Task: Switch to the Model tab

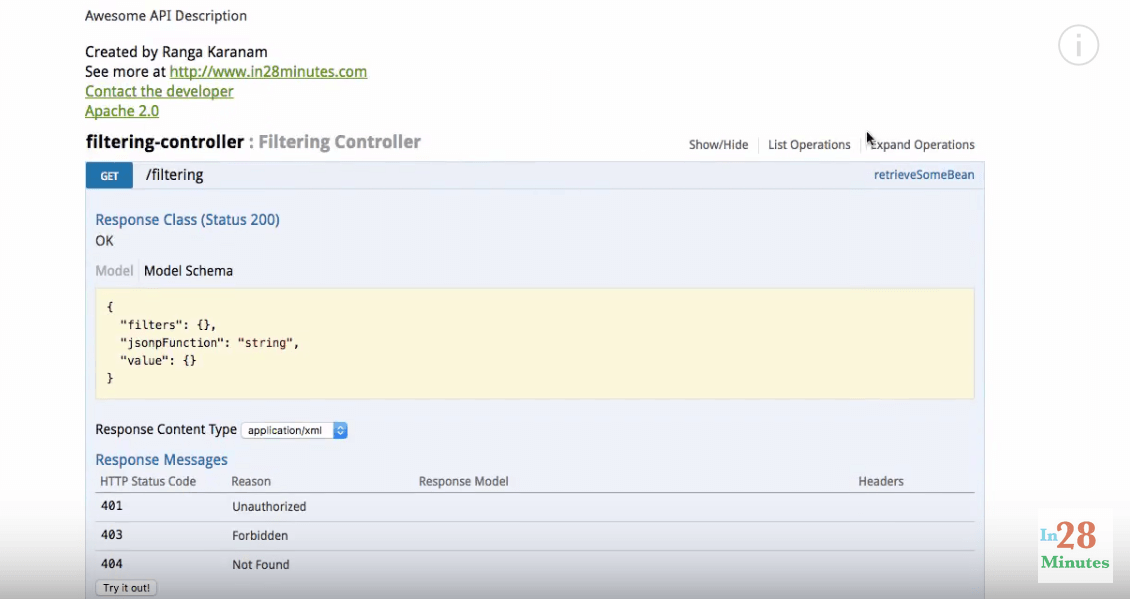Action: [x=114, y=271]
